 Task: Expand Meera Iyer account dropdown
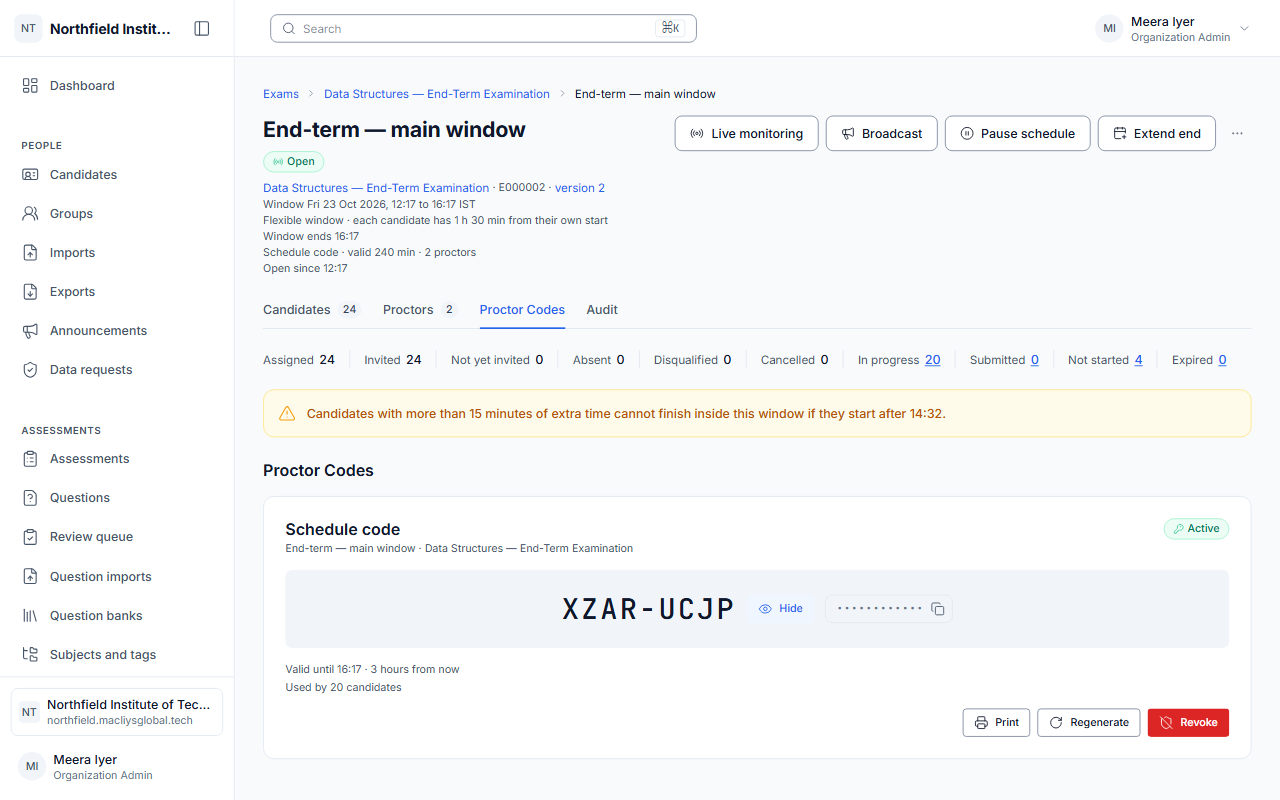[x=1173, y=29]
